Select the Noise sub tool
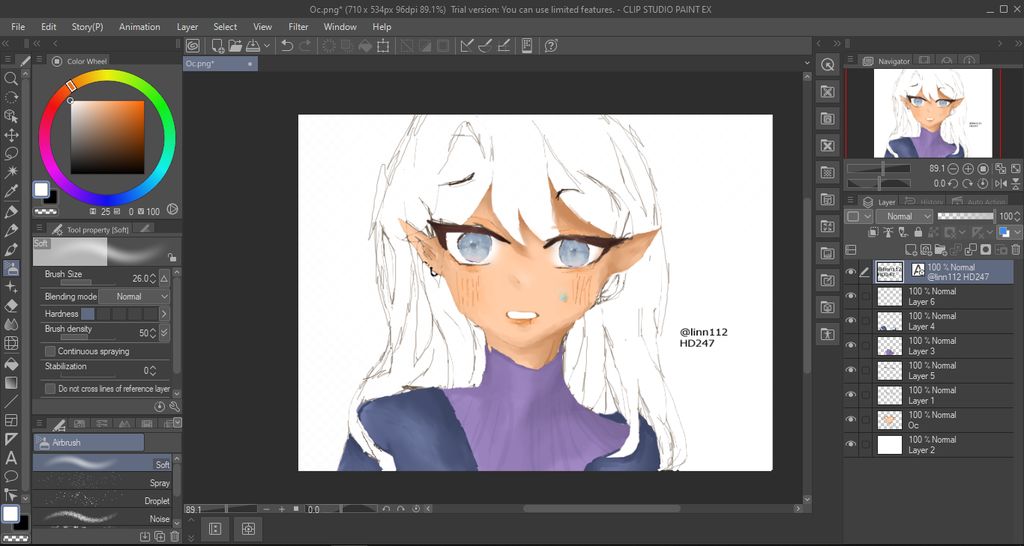Screen dimensions: 1024x546 (x=102, y=517)
